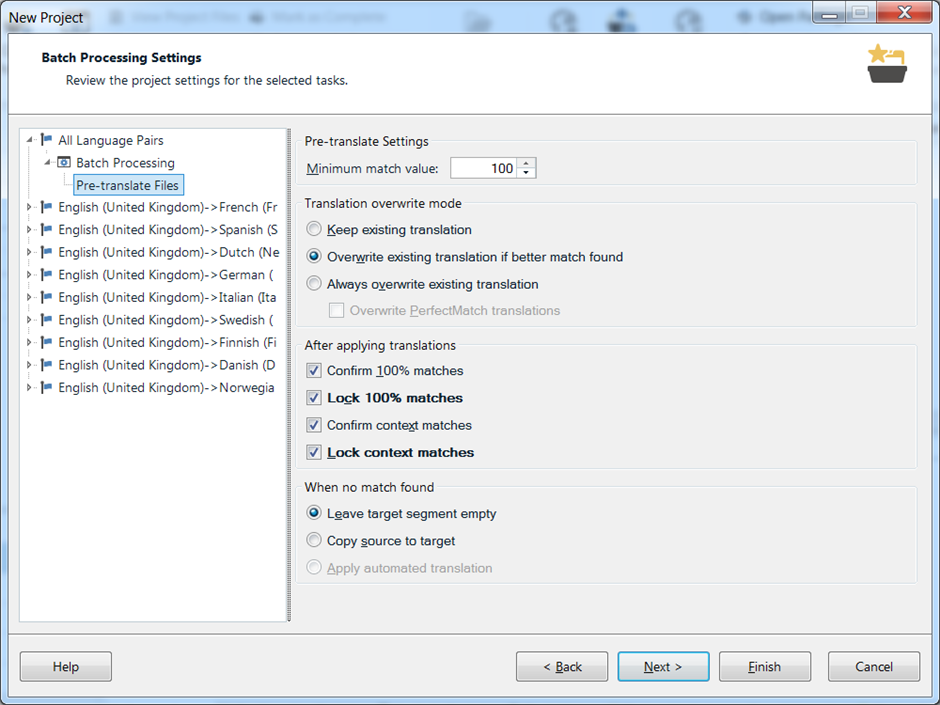
Task: Select Pre-translate Files tree item
Action: pos(128,185)
